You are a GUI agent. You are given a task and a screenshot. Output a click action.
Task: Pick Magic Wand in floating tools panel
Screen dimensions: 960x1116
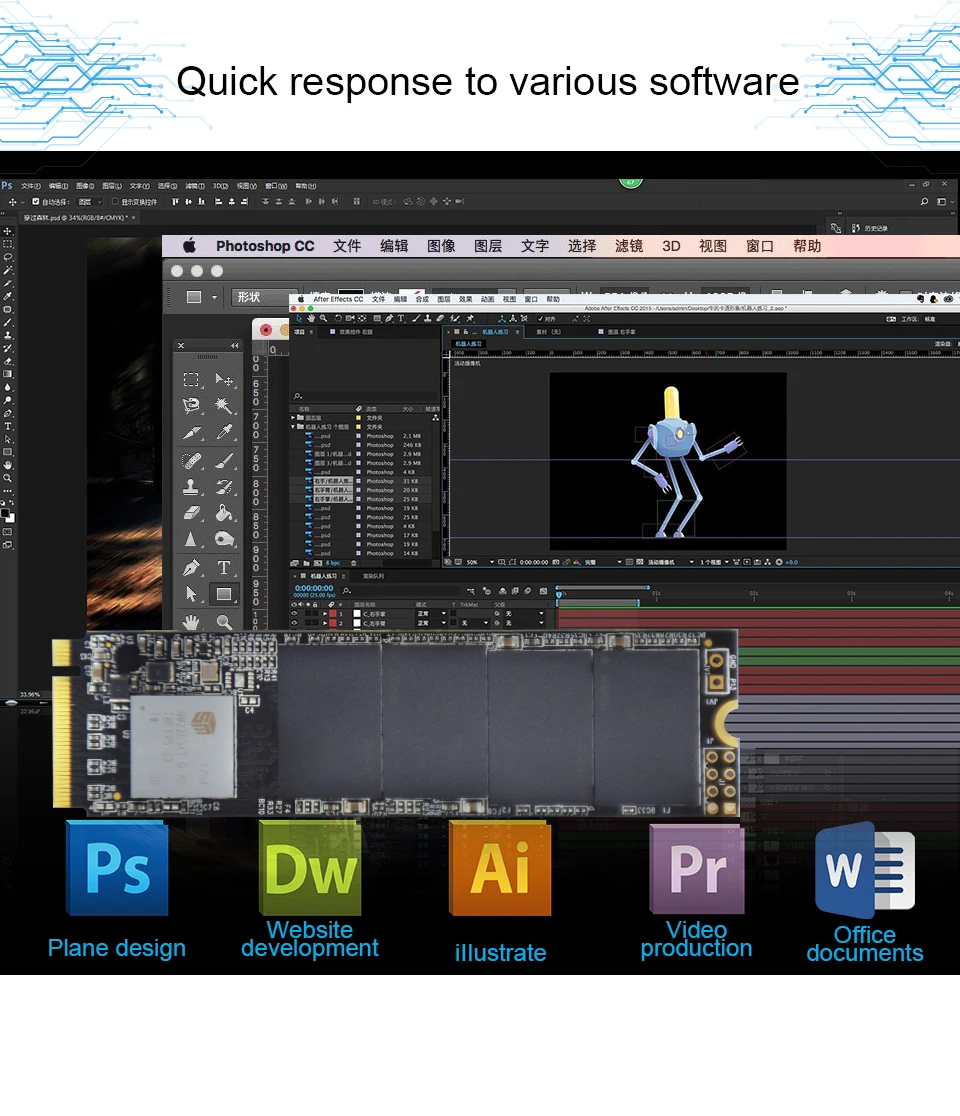pyautogui.click(x=223, y=406)
